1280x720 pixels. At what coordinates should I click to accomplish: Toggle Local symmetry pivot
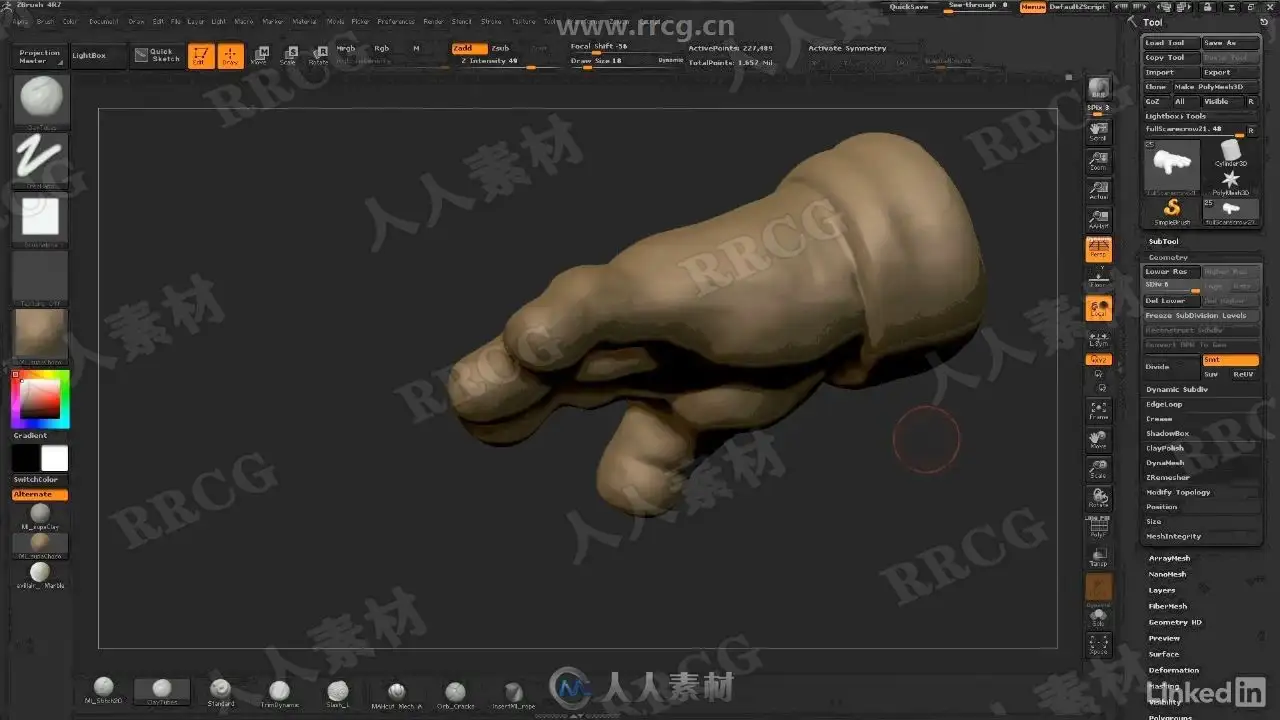point(1099,309)
